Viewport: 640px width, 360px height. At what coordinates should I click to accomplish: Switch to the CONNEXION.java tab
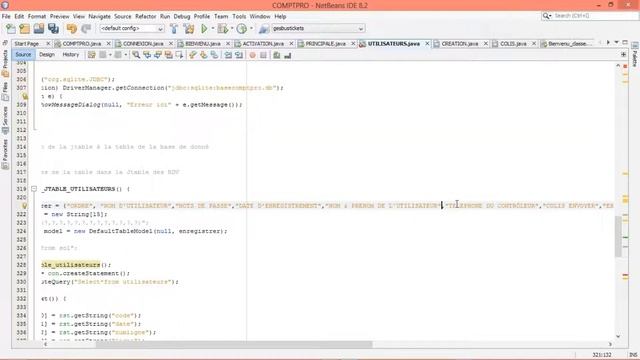(x=143, y=43)
